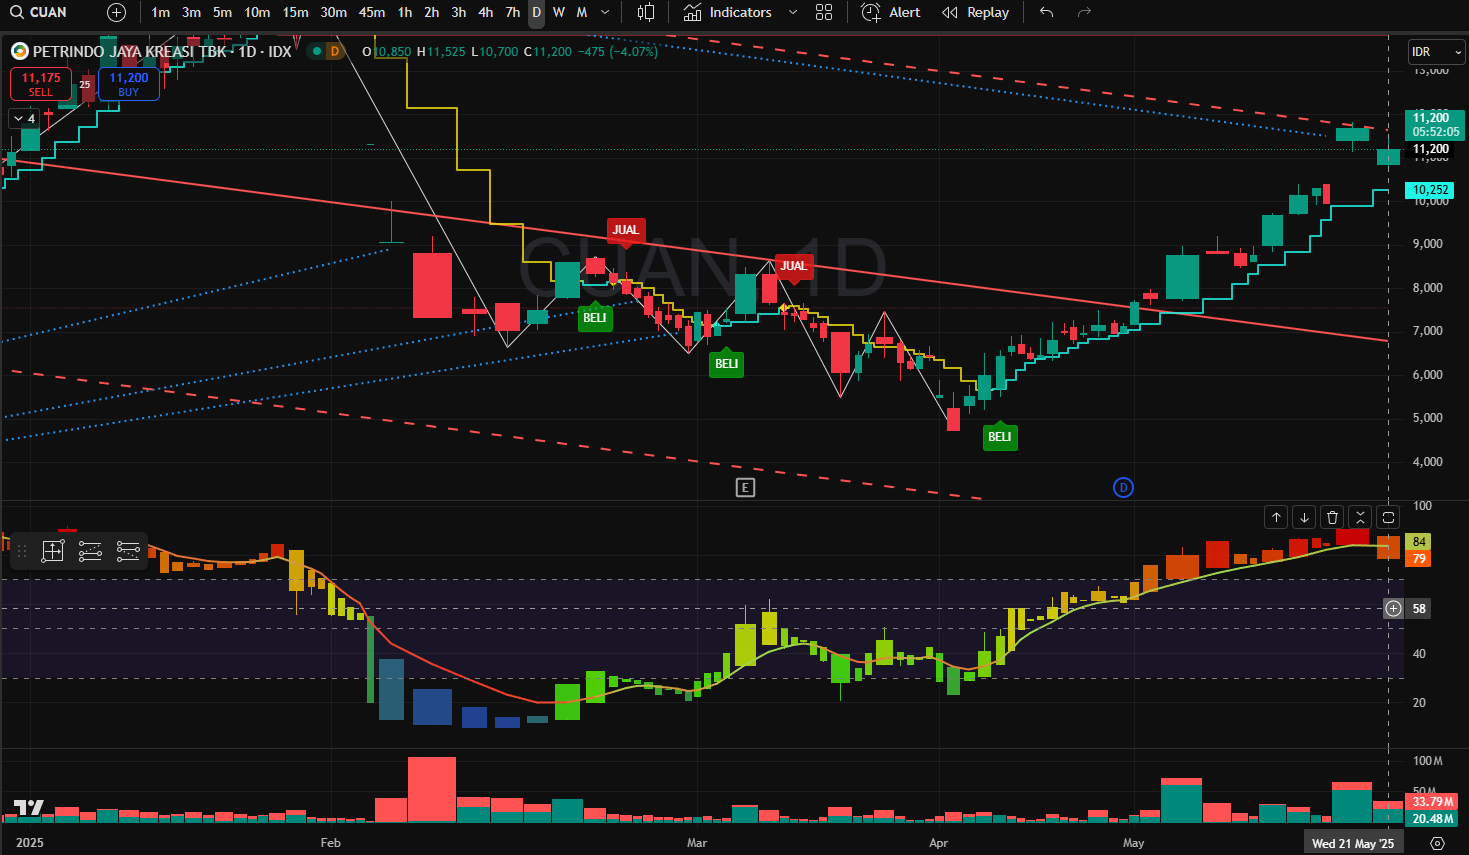Screen dimensions: 1469x855
Task: Click the PETRINDO JAYA KREASI TBK title
Action: pyautogui.click(x=130, y=51)
